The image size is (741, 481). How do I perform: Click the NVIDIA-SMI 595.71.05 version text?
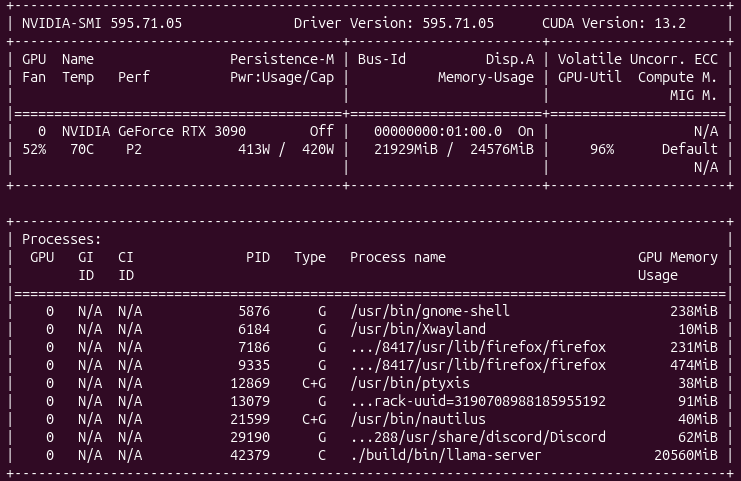tap(102, 23)
